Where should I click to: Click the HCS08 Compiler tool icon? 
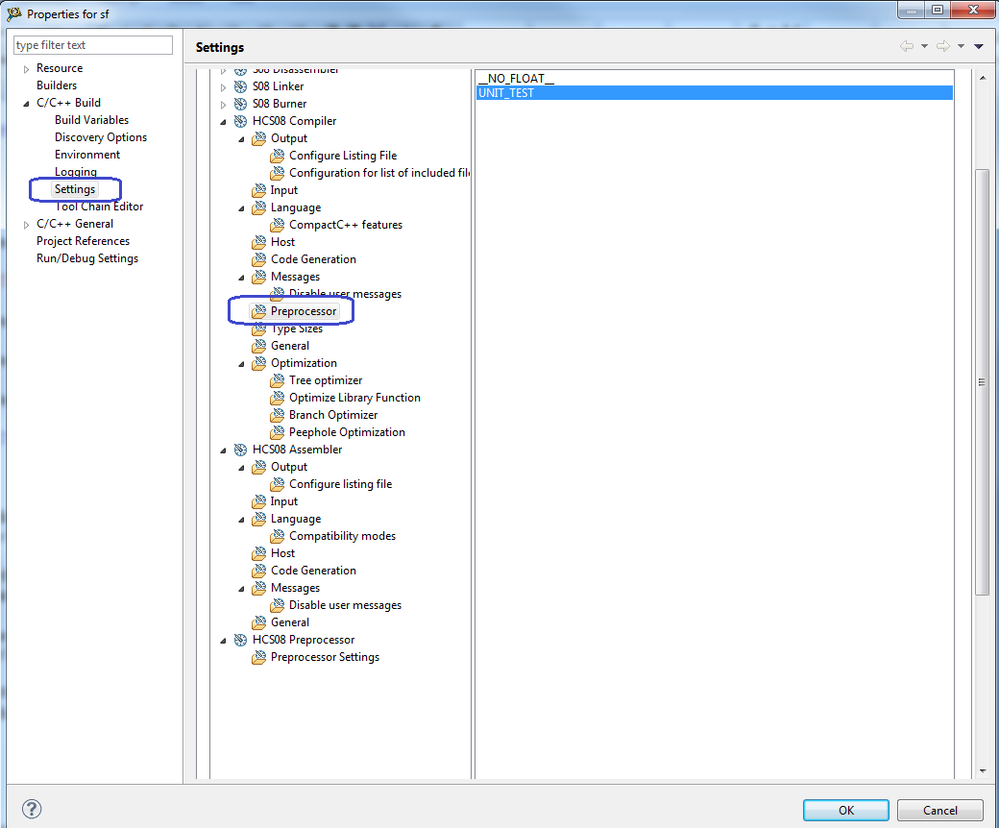tap(240, 120)
